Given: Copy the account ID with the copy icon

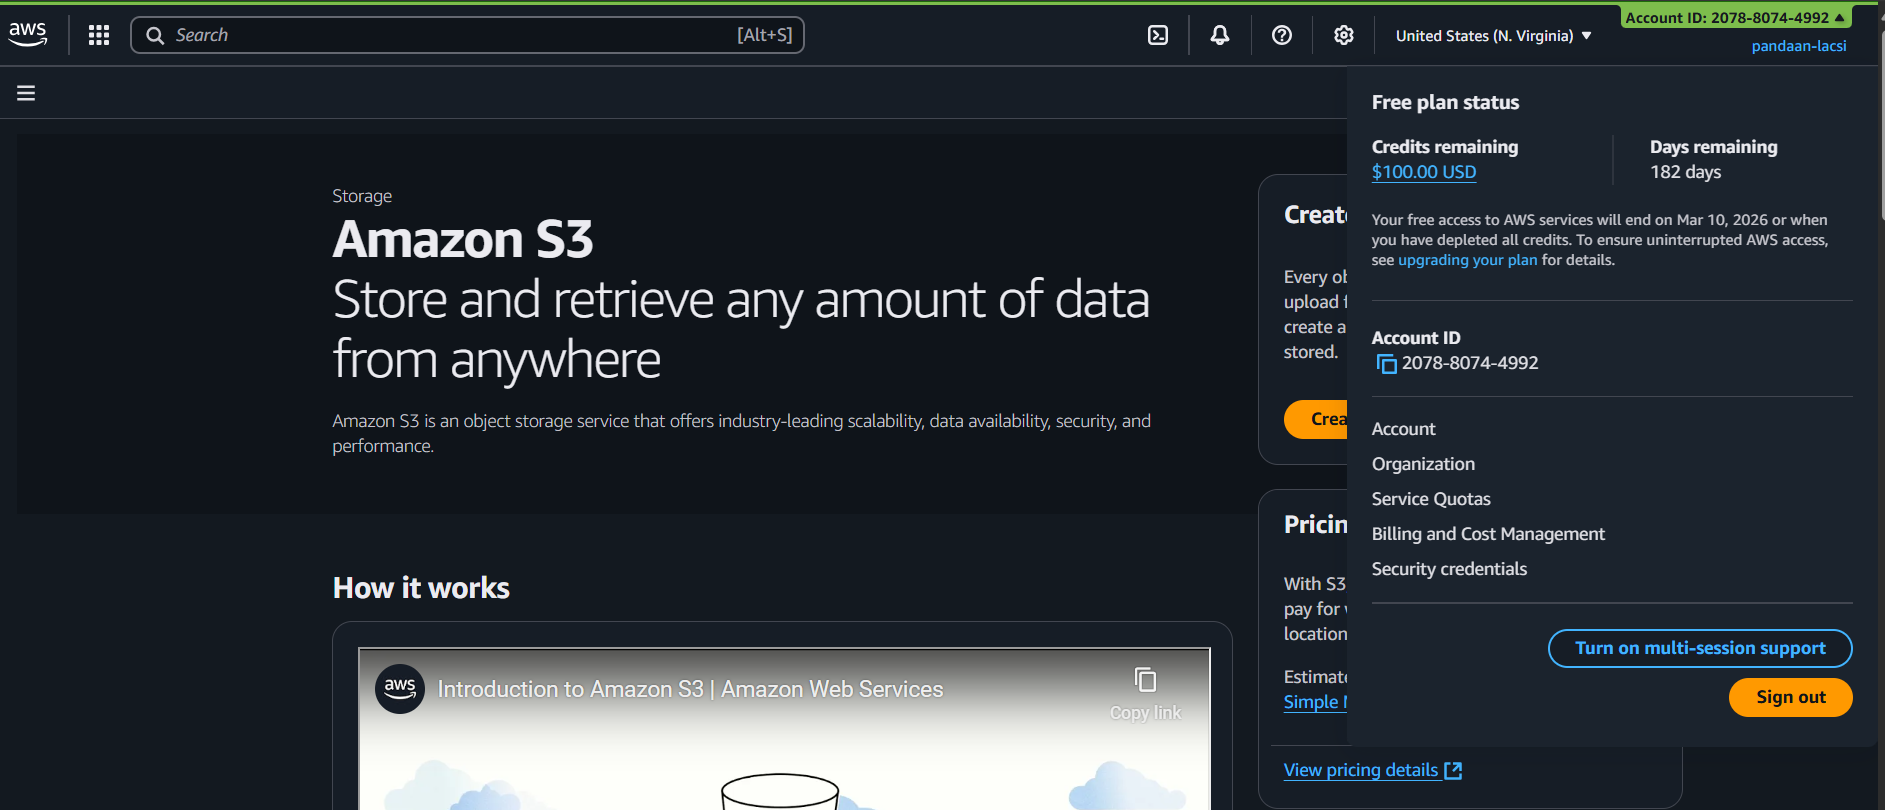Looking at the screenshot, I should [1386, 364].
